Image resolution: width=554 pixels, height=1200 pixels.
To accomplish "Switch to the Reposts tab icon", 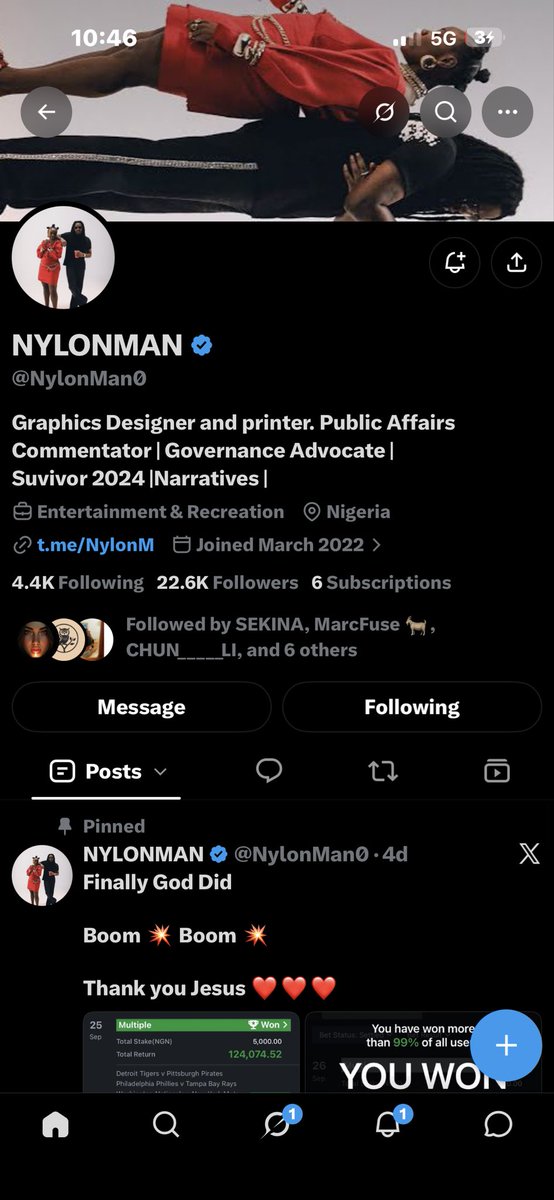I will tap(383, 771).
